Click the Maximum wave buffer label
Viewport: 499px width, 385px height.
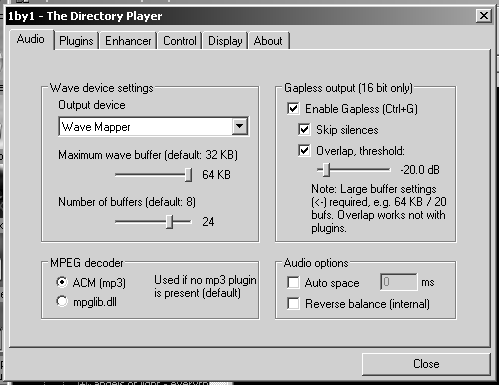click(x=148, y=155)
